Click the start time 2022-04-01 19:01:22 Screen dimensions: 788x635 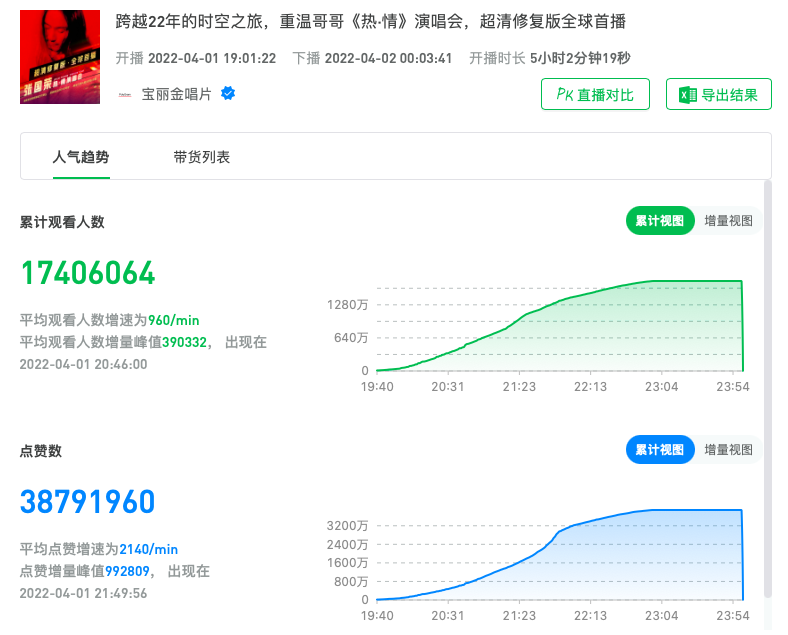pyautogui.click(x=212, y=58)
